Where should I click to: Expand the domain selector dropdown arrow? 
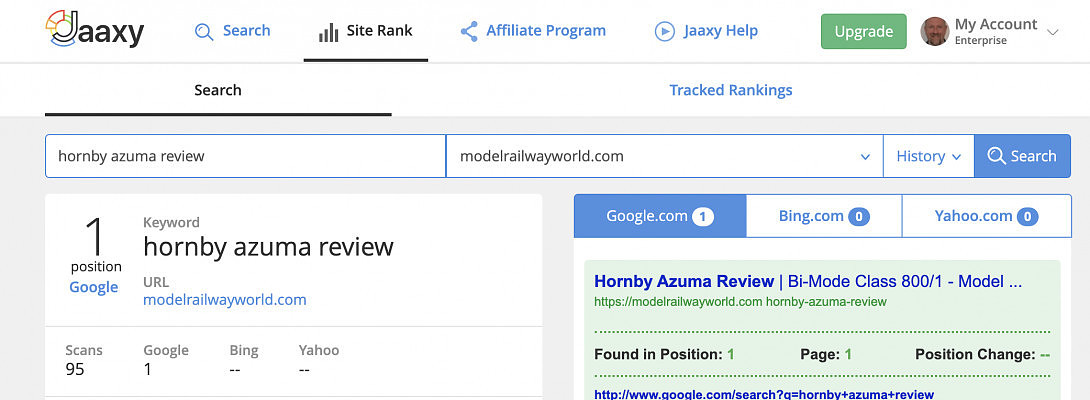pyautogui.click(x=865, y=157)
